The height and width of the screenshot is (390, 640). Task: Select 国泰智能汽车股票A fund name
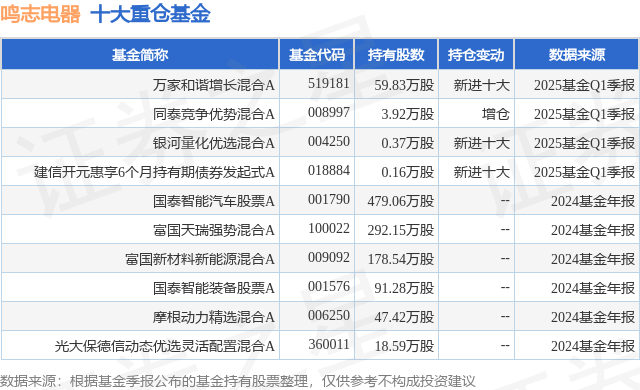coord(213,201)
